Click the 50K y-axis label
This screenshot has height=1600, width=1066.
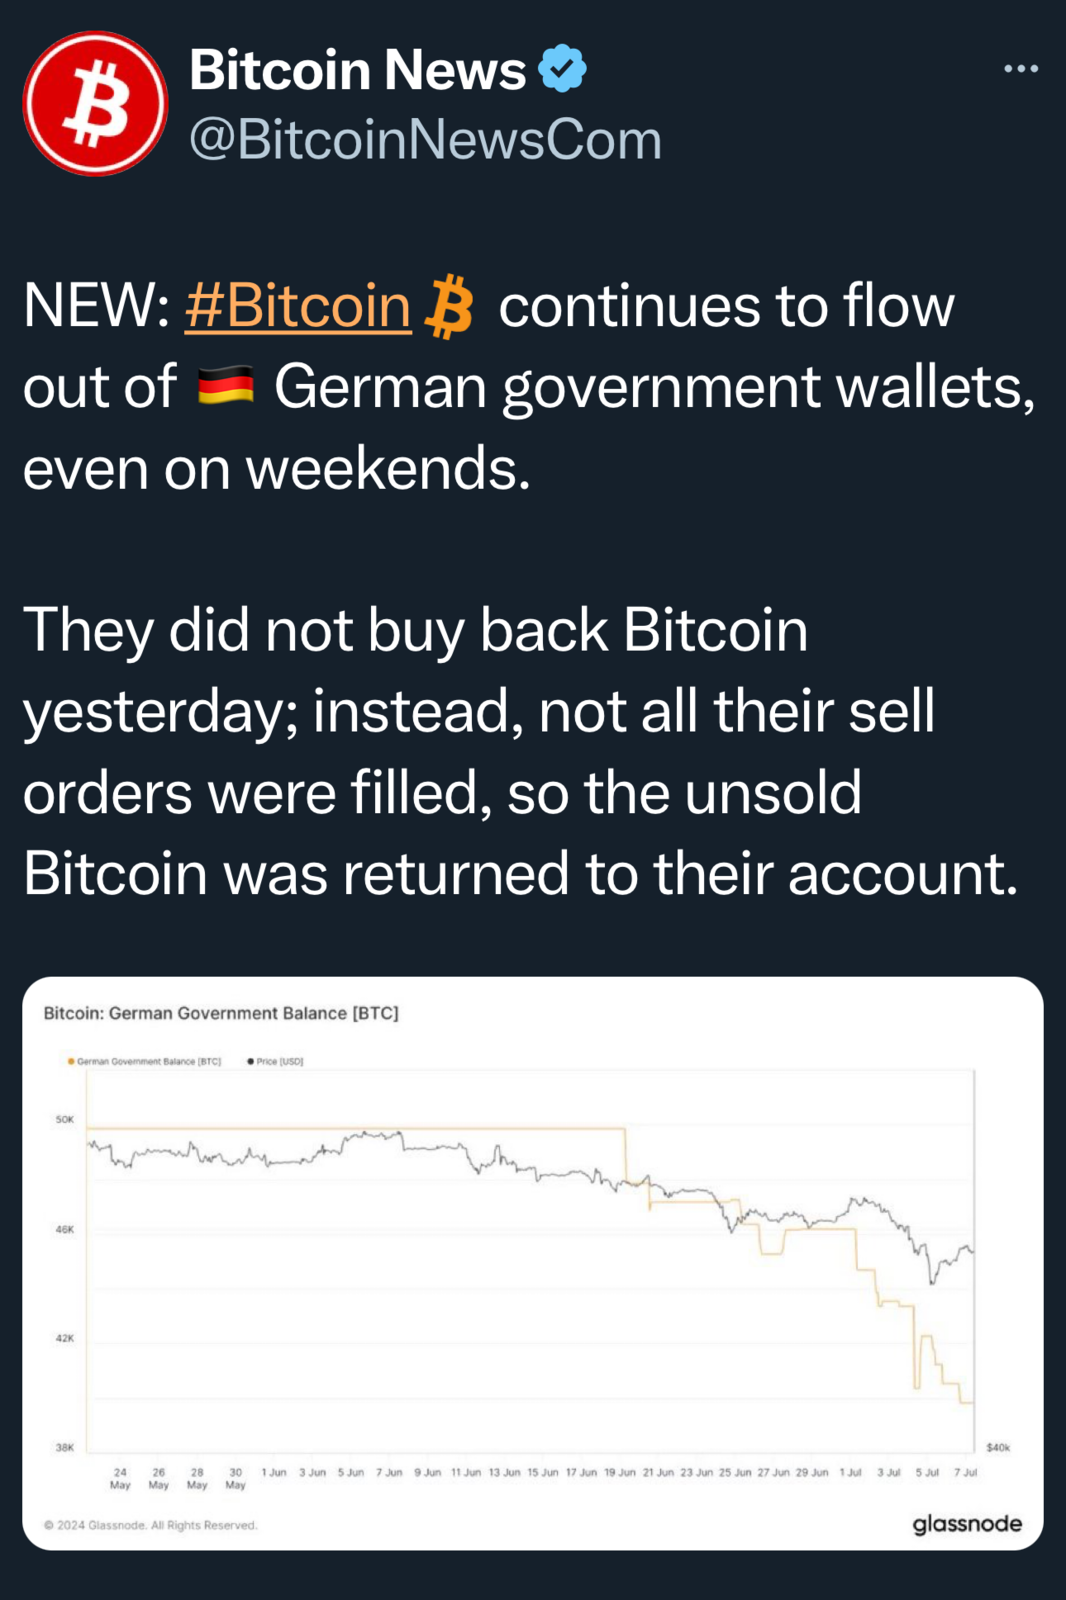click(x=64, y=1119)
